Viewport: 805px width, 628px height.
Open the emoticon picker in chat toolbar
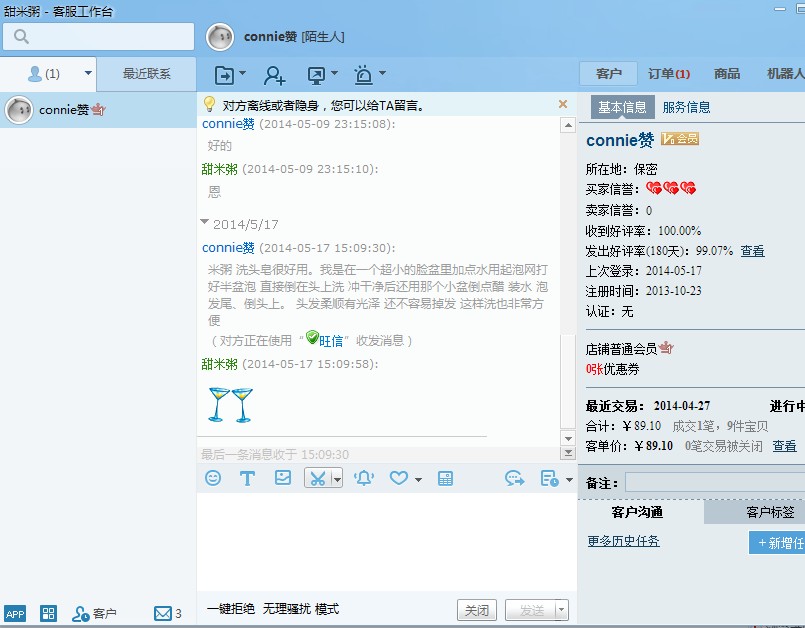click(x=213, y=478)
